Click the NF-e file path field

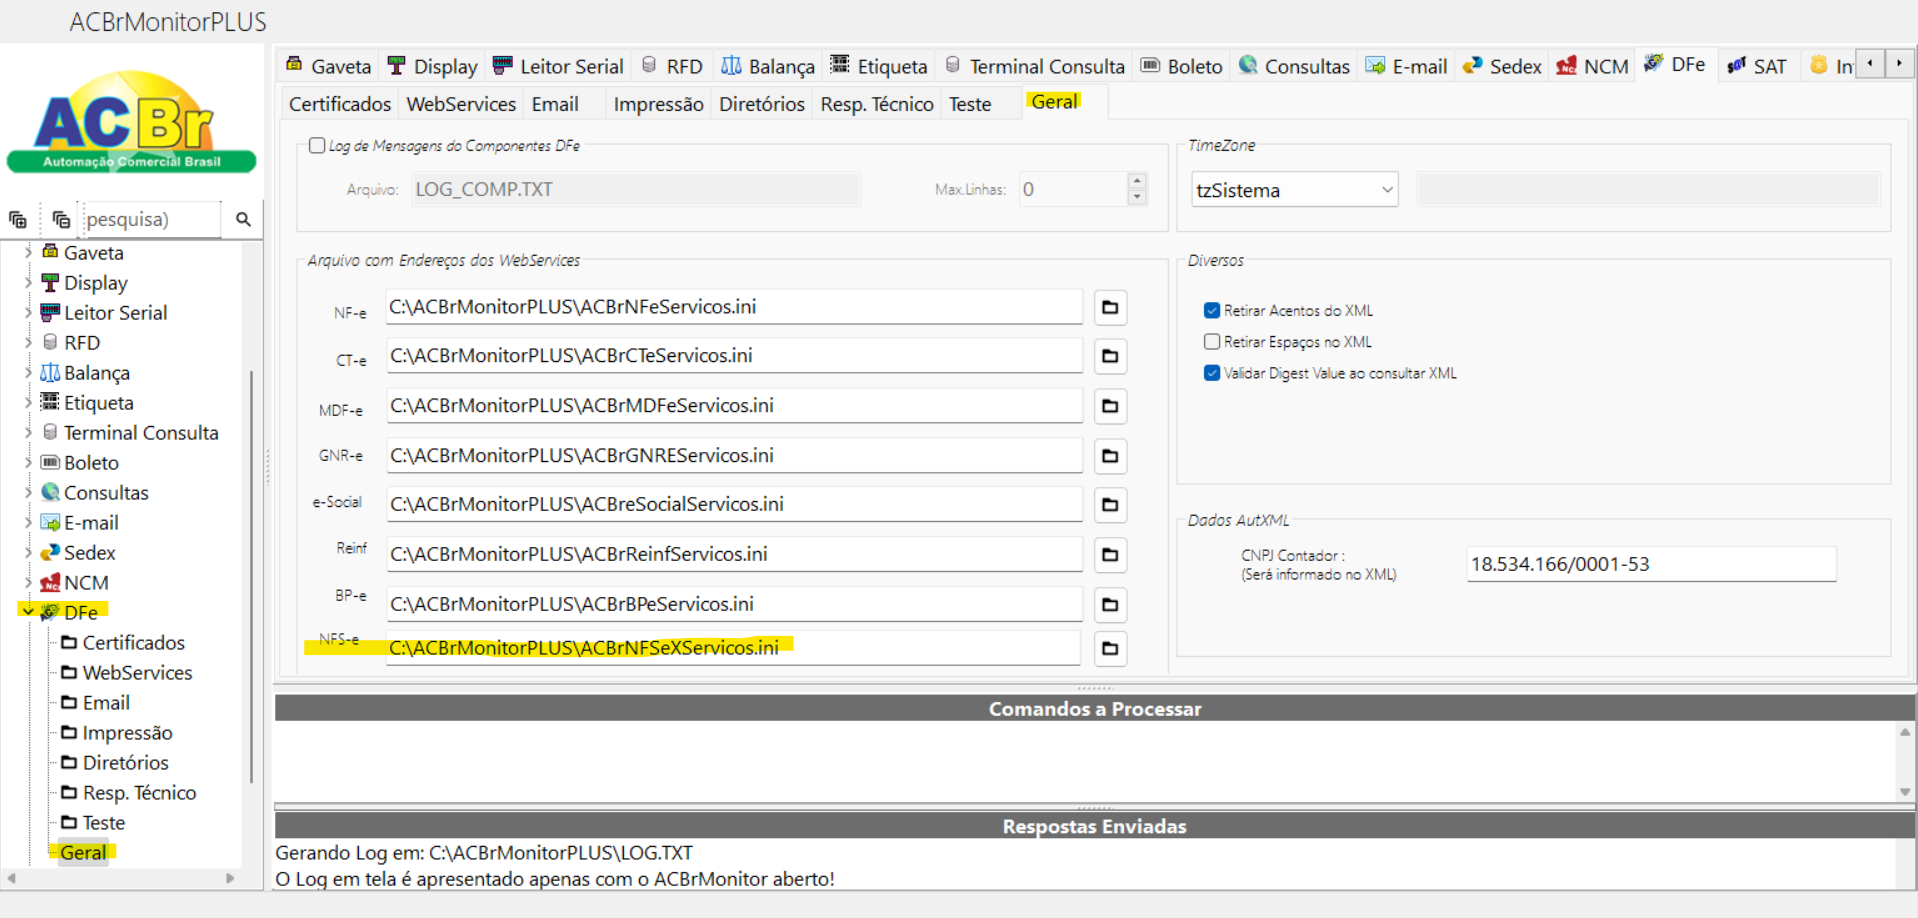tap(734, 307)
